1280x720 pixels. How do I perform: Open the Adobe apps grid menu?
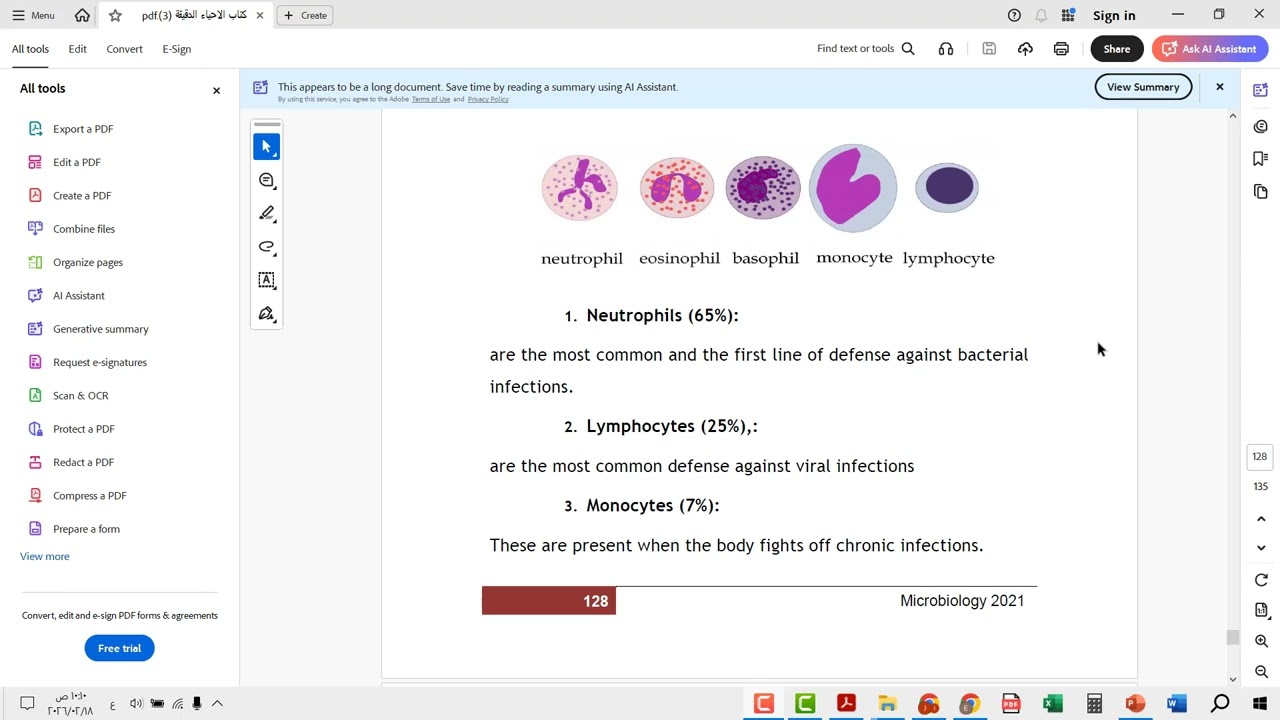1068,15
